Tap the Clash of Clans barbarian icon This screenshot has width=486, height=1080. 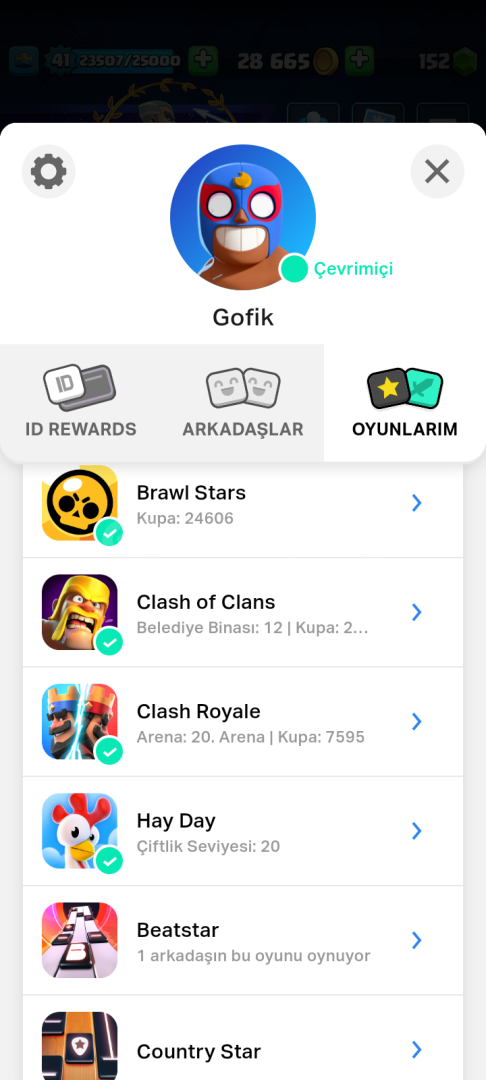tap(80, 612)
